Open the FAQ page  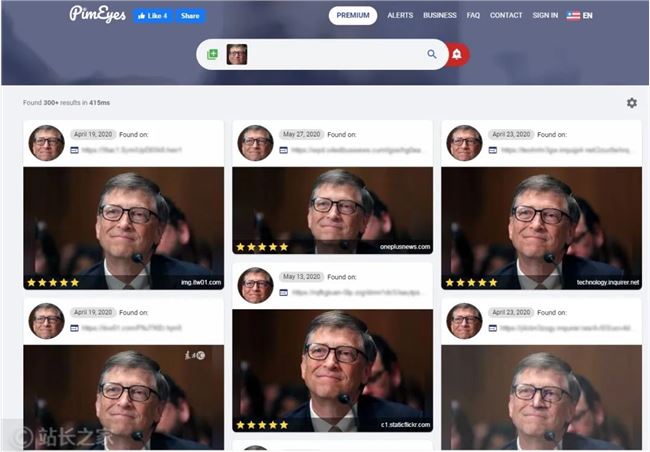point(473,16)
